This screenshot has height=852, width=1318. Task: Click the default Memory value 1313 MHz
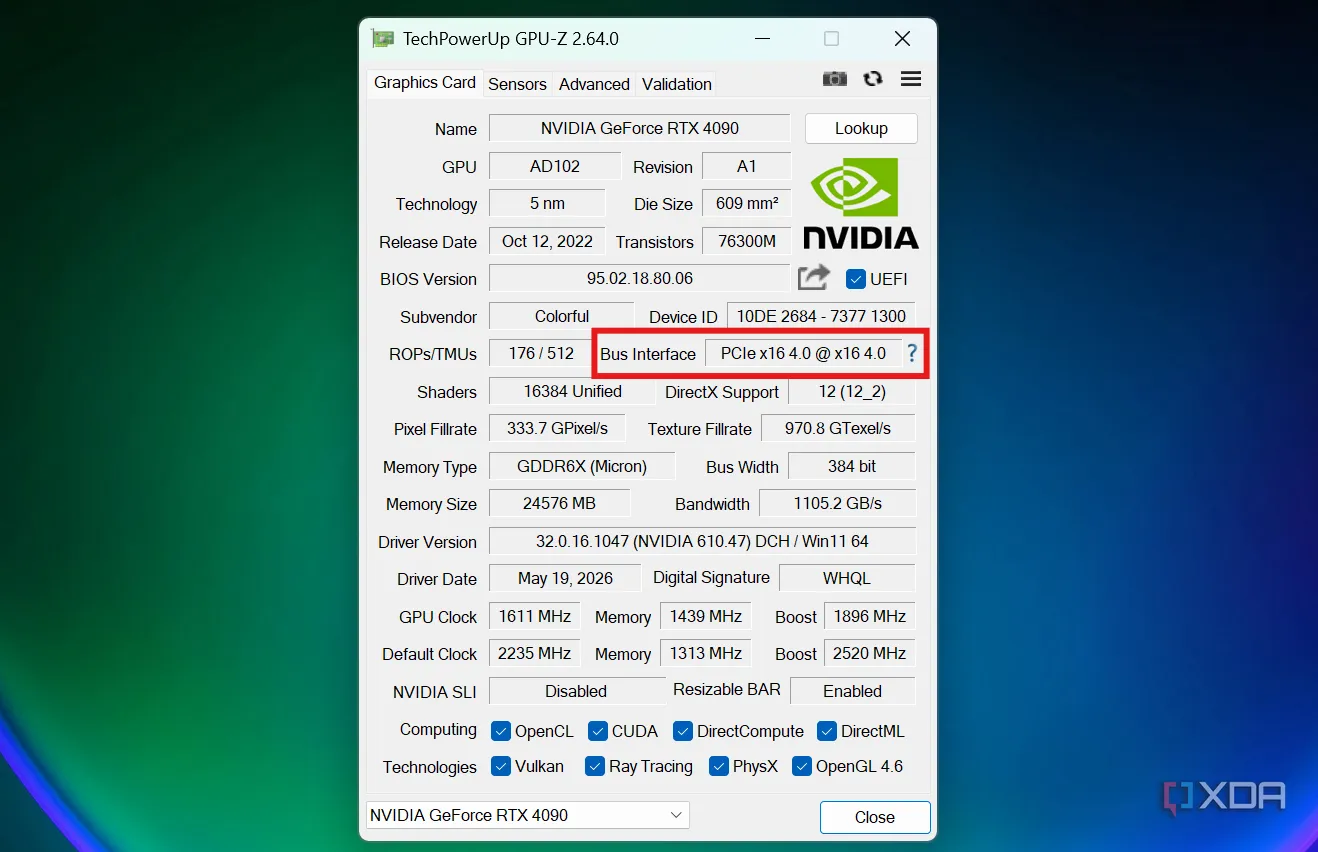click(706, 653)
